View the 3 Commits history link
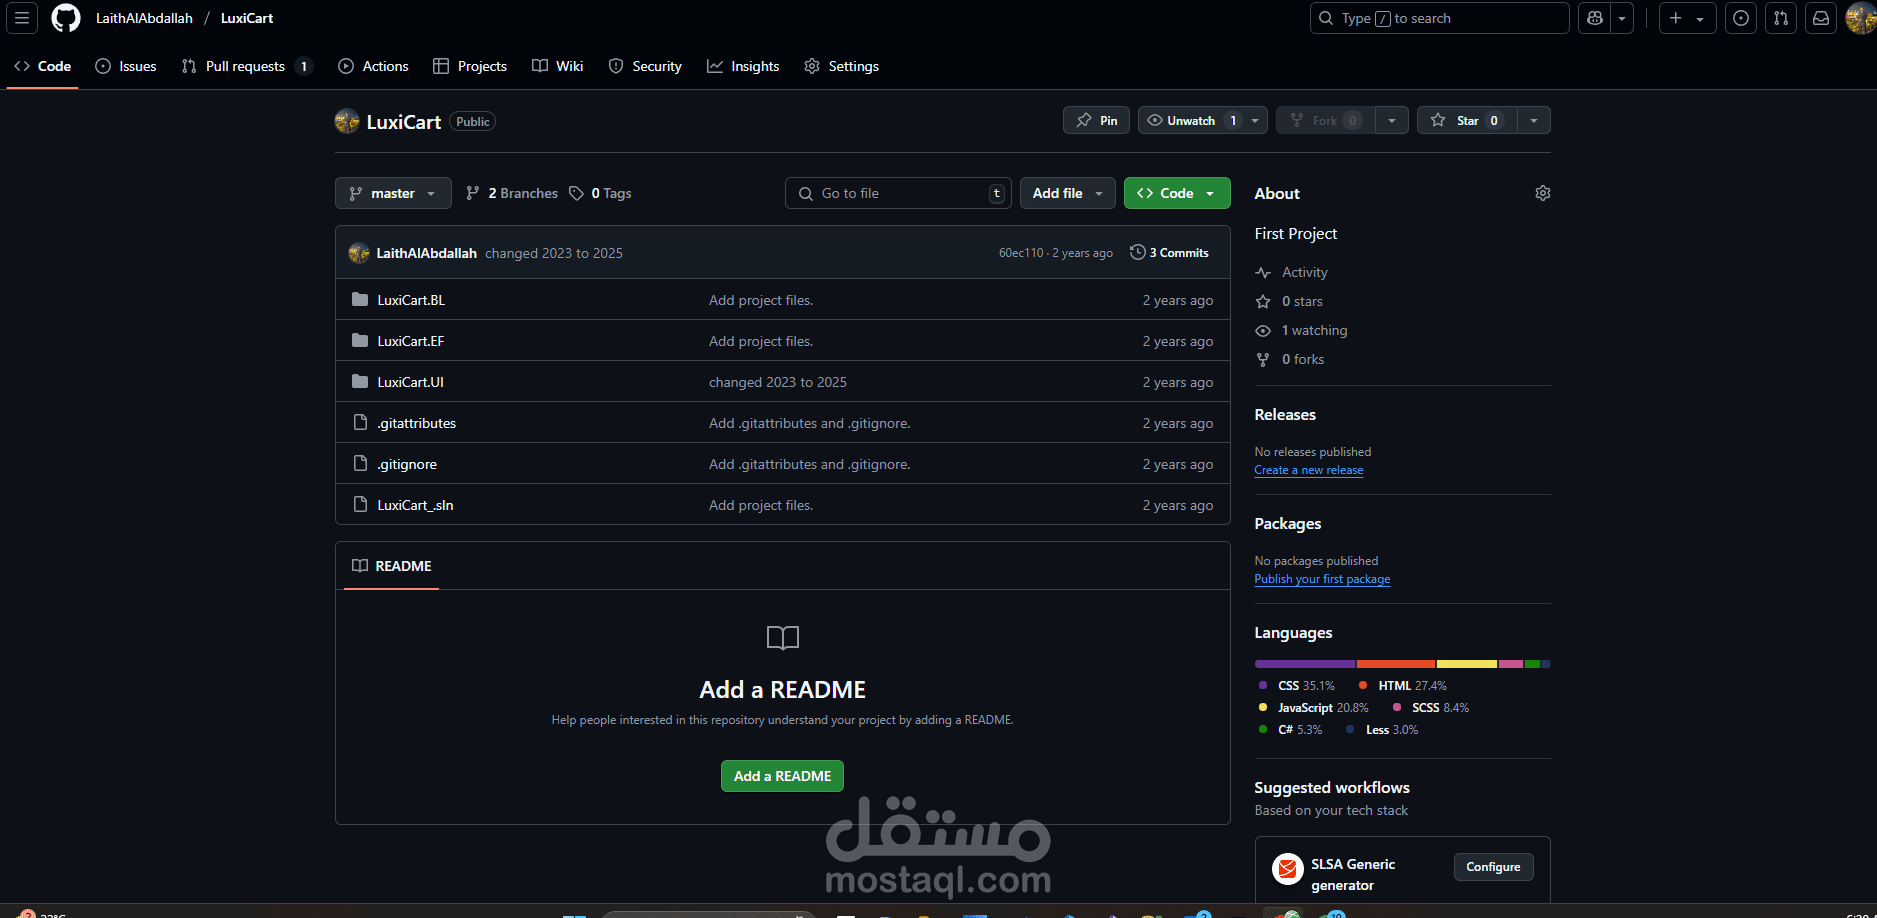 point(1169,253)
